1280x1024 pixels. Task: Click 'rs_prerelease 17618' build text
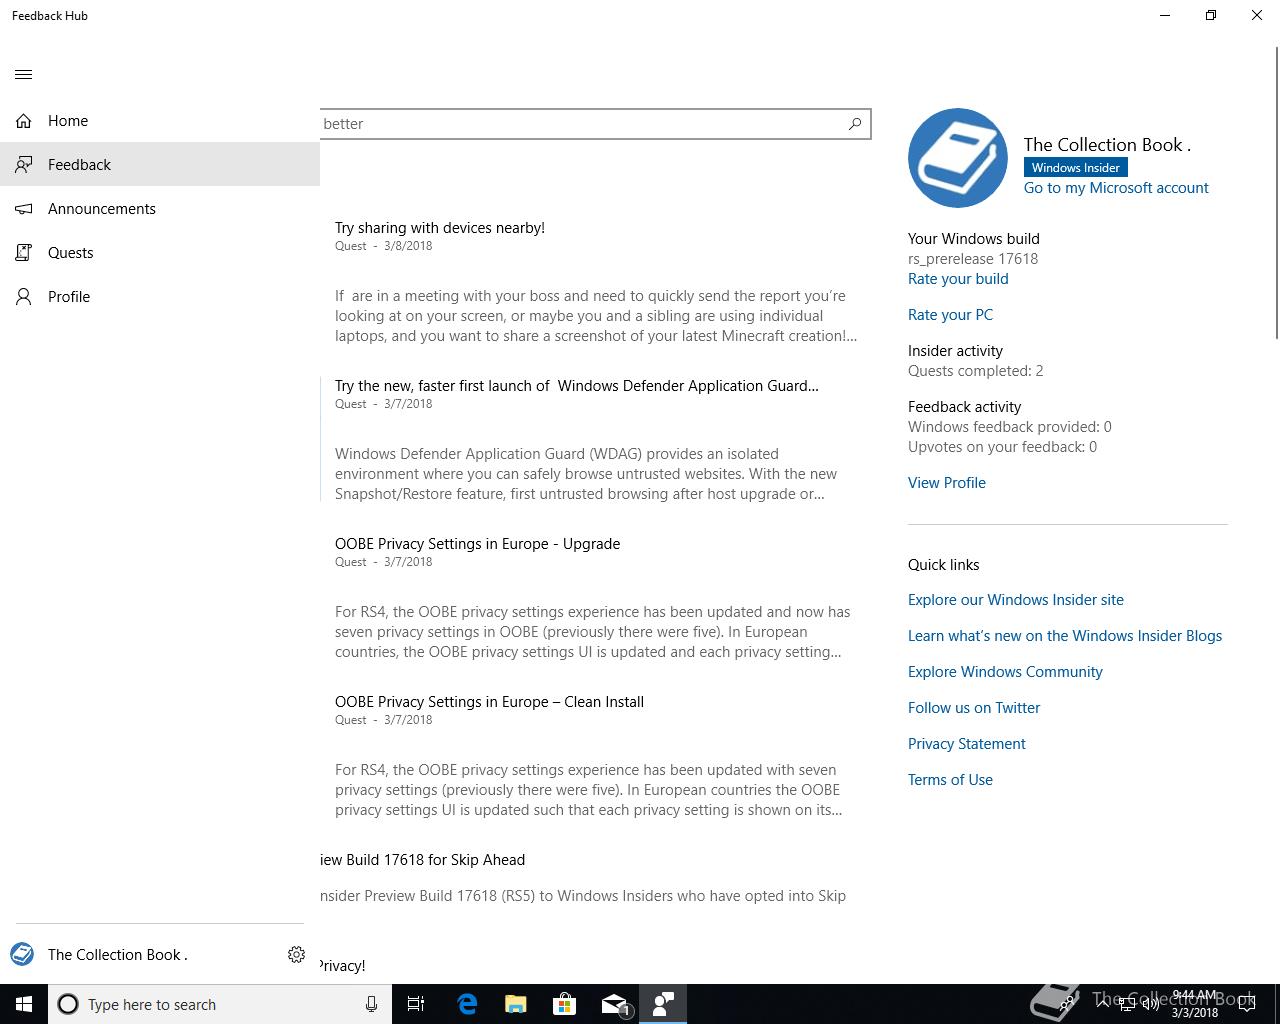point(973,259)
